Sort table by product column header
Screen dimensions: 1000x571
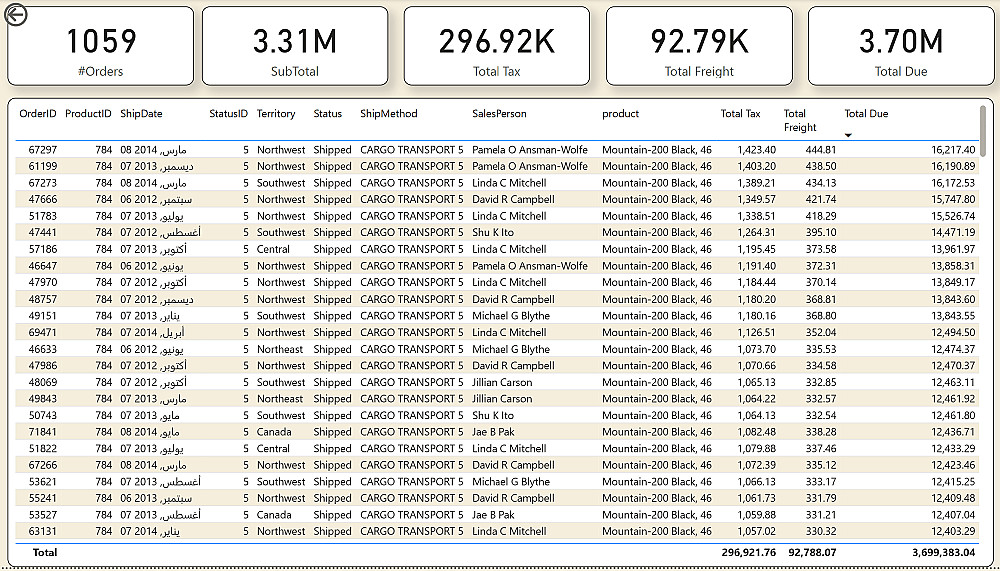621,114
